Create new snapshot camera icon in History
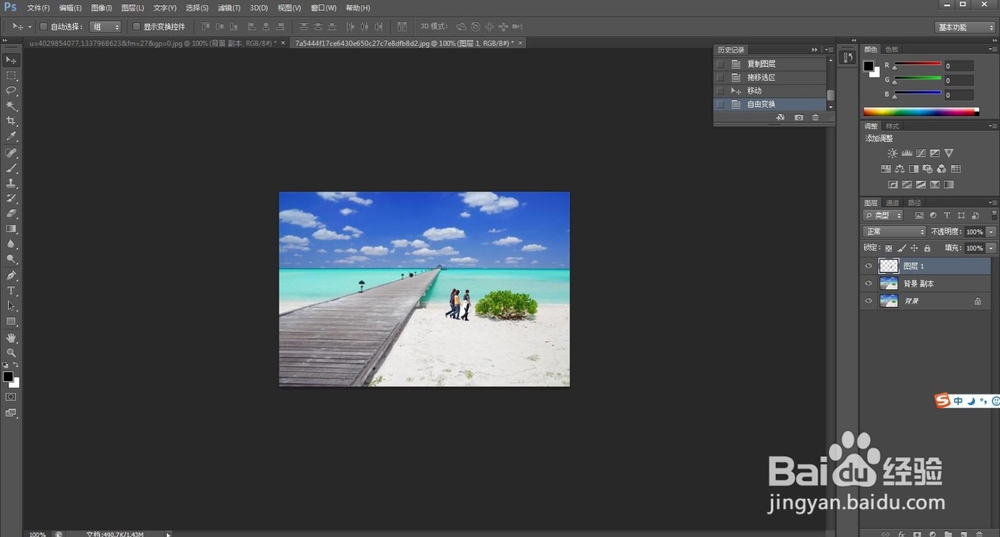This screenshot has height=537, width=1000. [x=798, y=117]
